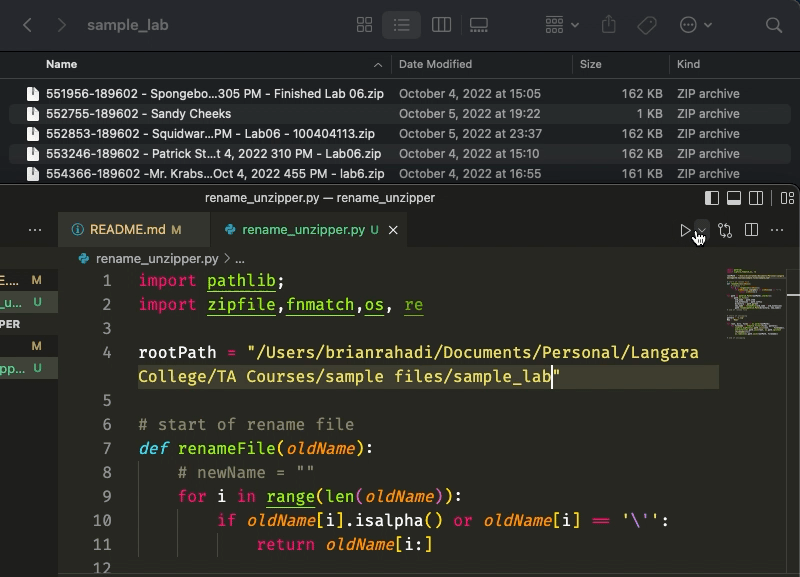Switch Finder to gallery view

479,25
